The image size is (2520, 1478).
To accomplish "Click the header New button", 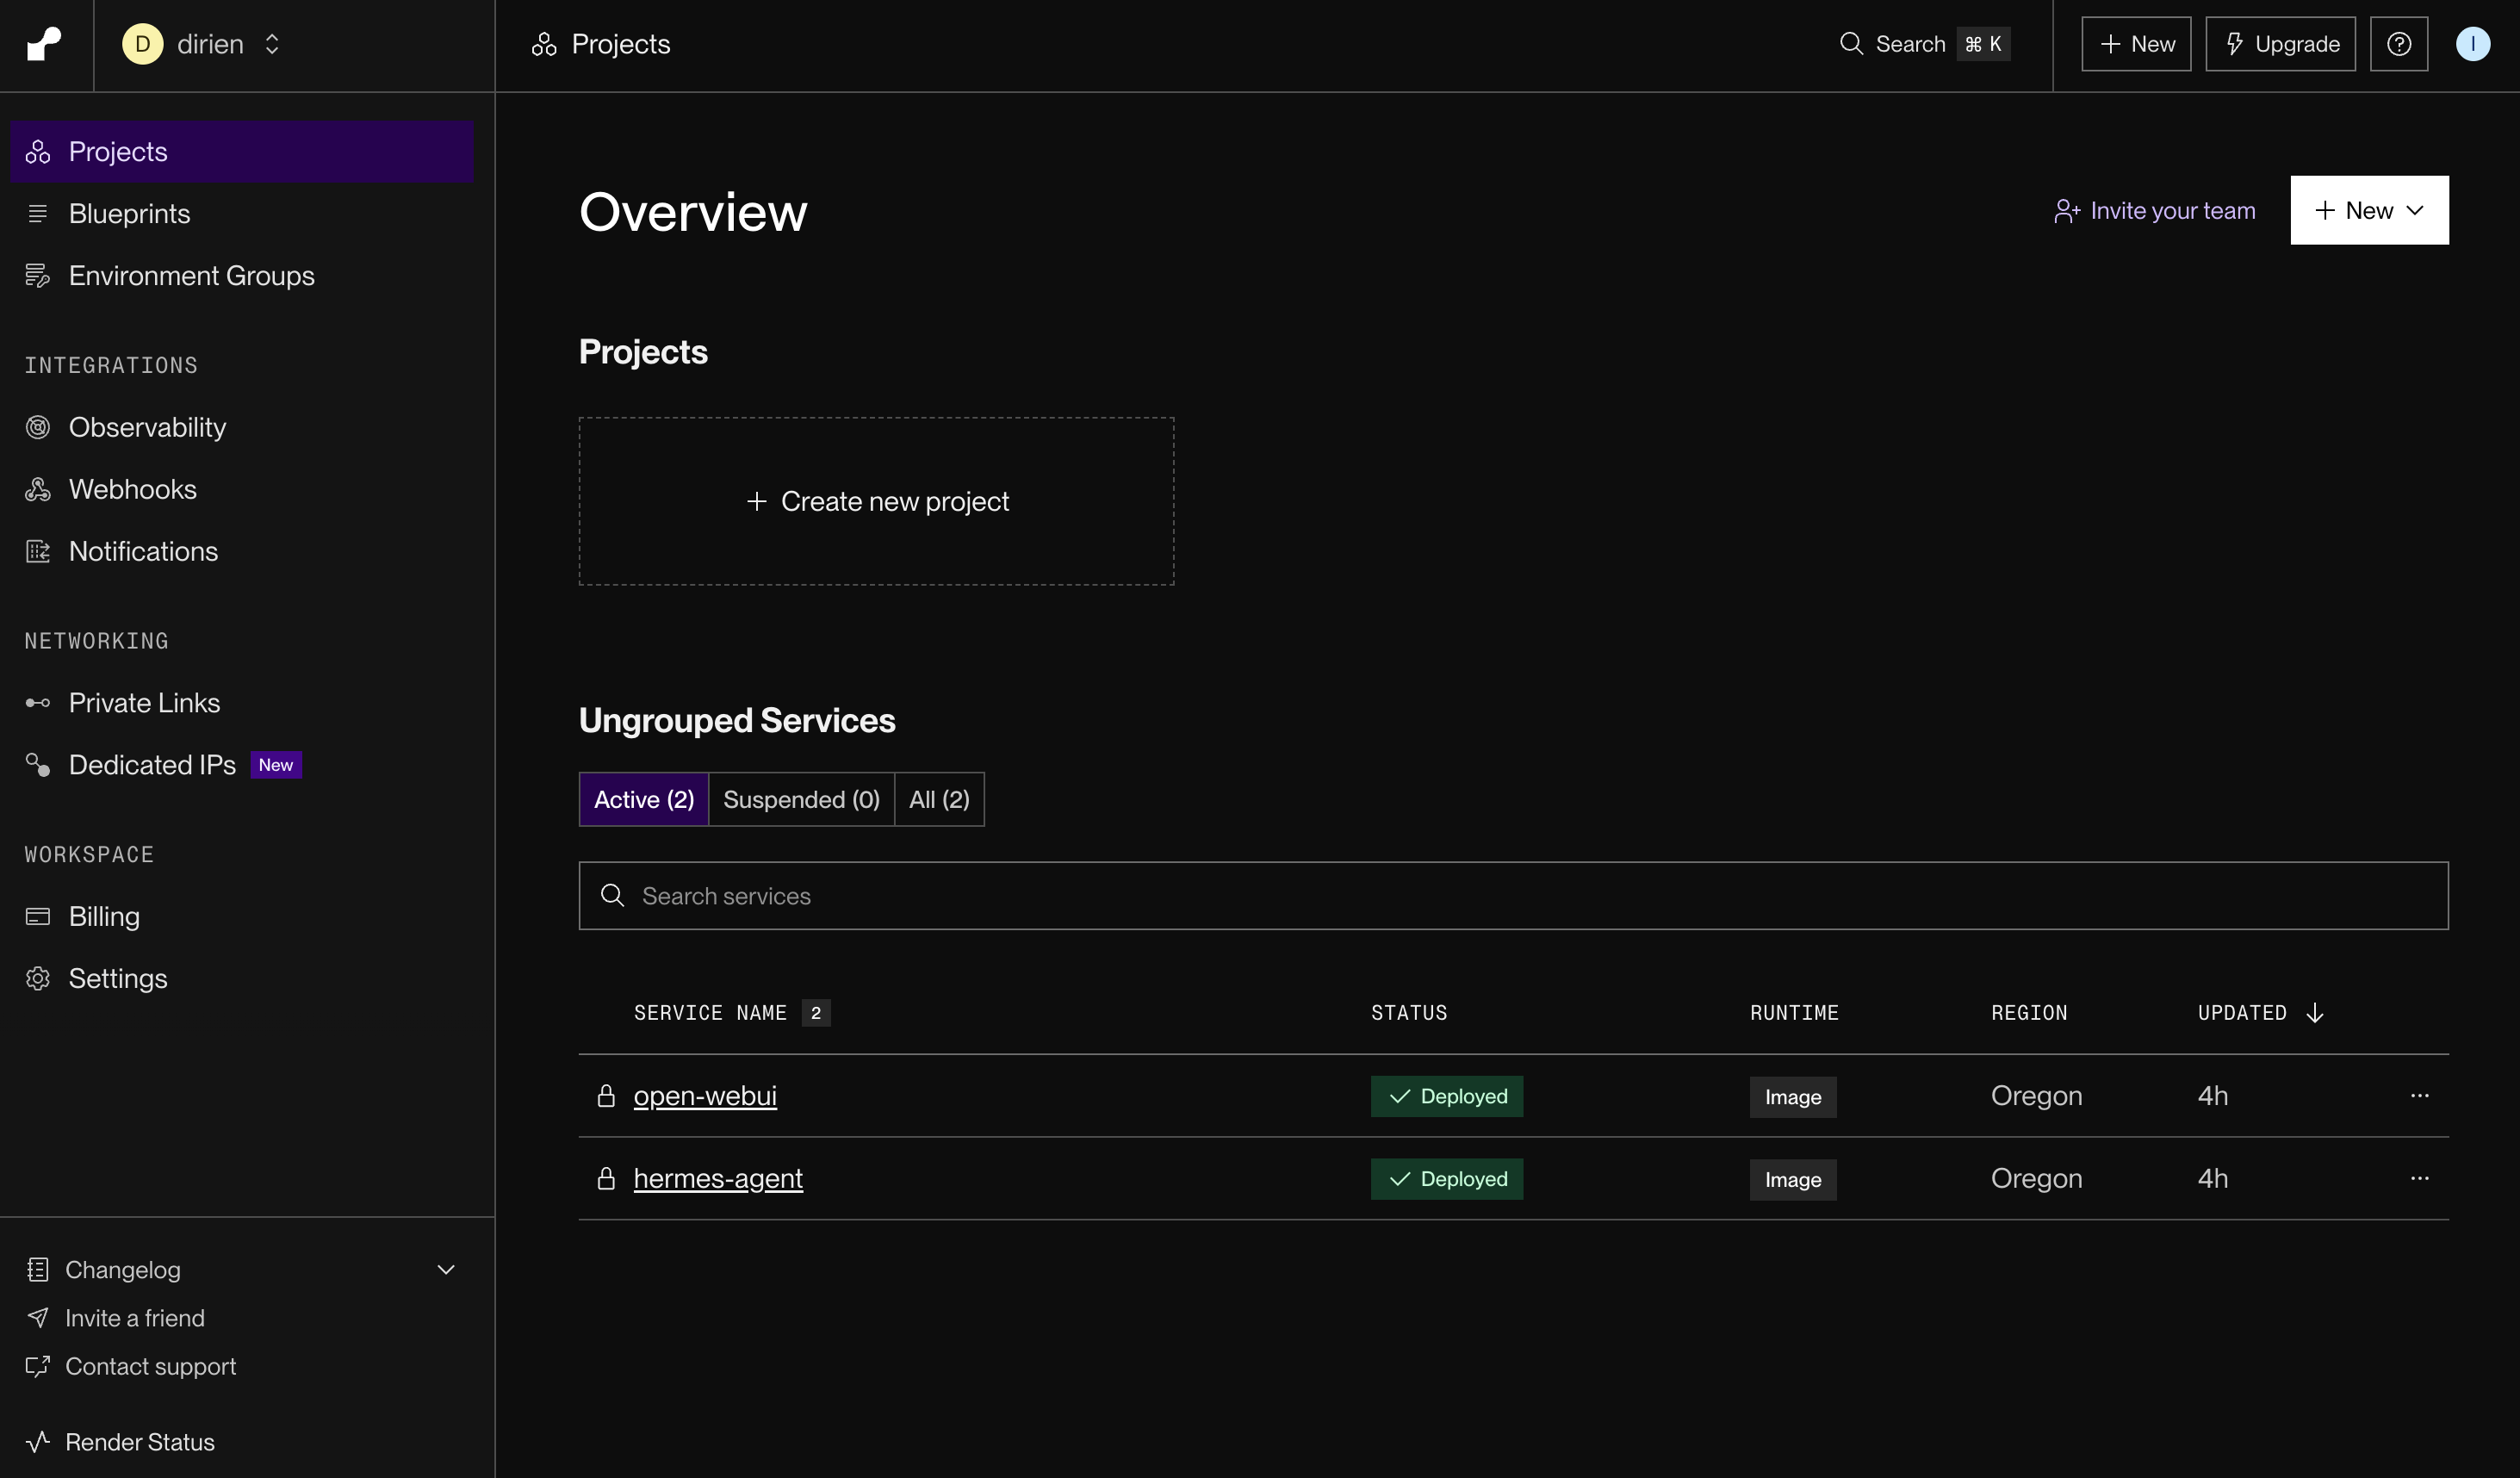I will 2136,44.
